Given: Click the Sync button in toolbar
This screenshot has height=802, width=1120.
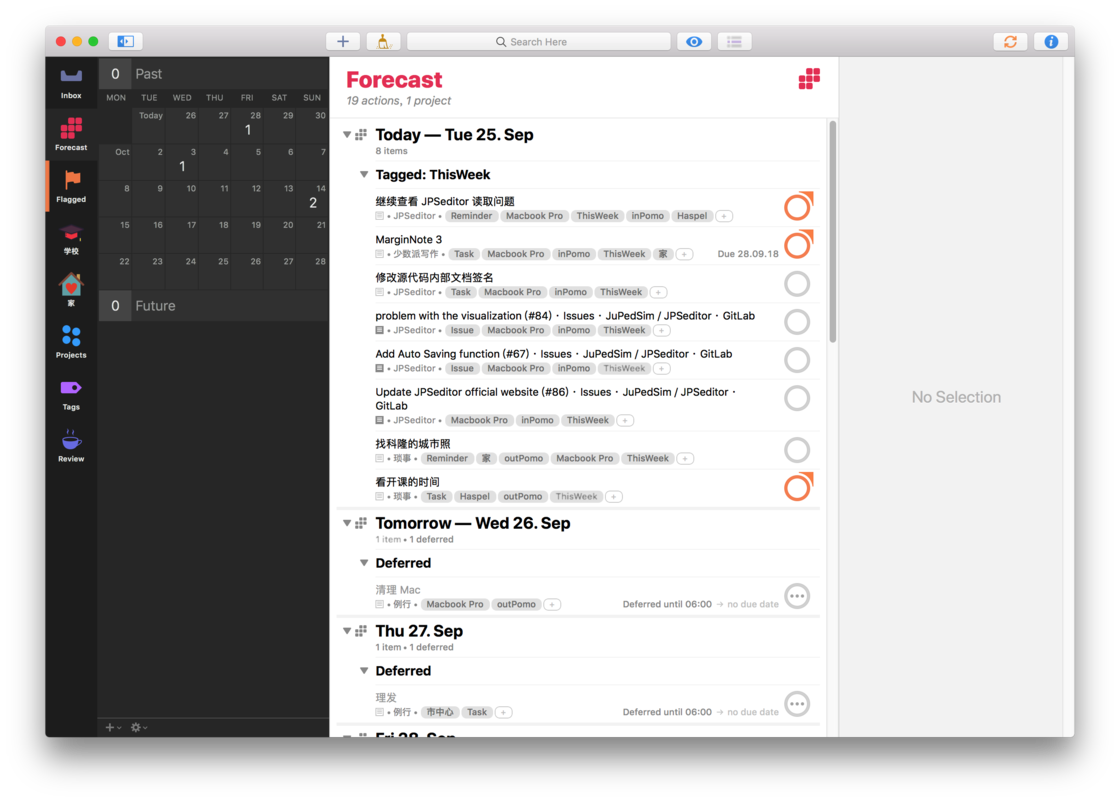Looking at the screenshot, I should tap(1010, 42).
